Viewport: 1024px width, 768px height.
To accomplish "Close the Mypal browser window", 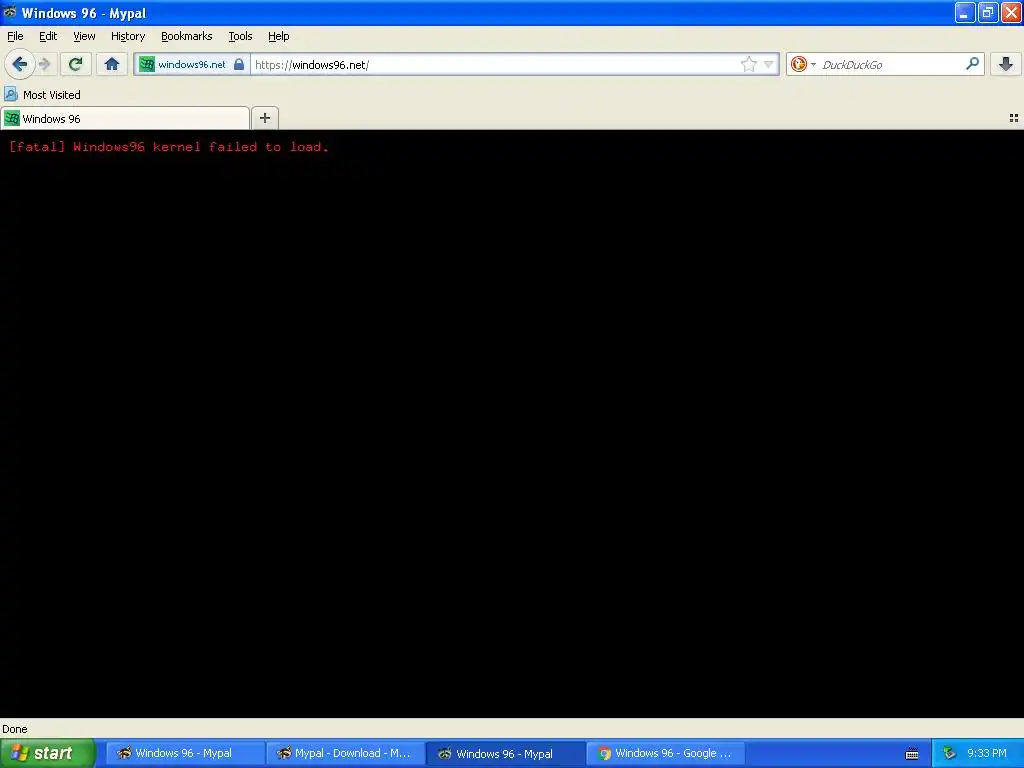I will coord(1012,12).
